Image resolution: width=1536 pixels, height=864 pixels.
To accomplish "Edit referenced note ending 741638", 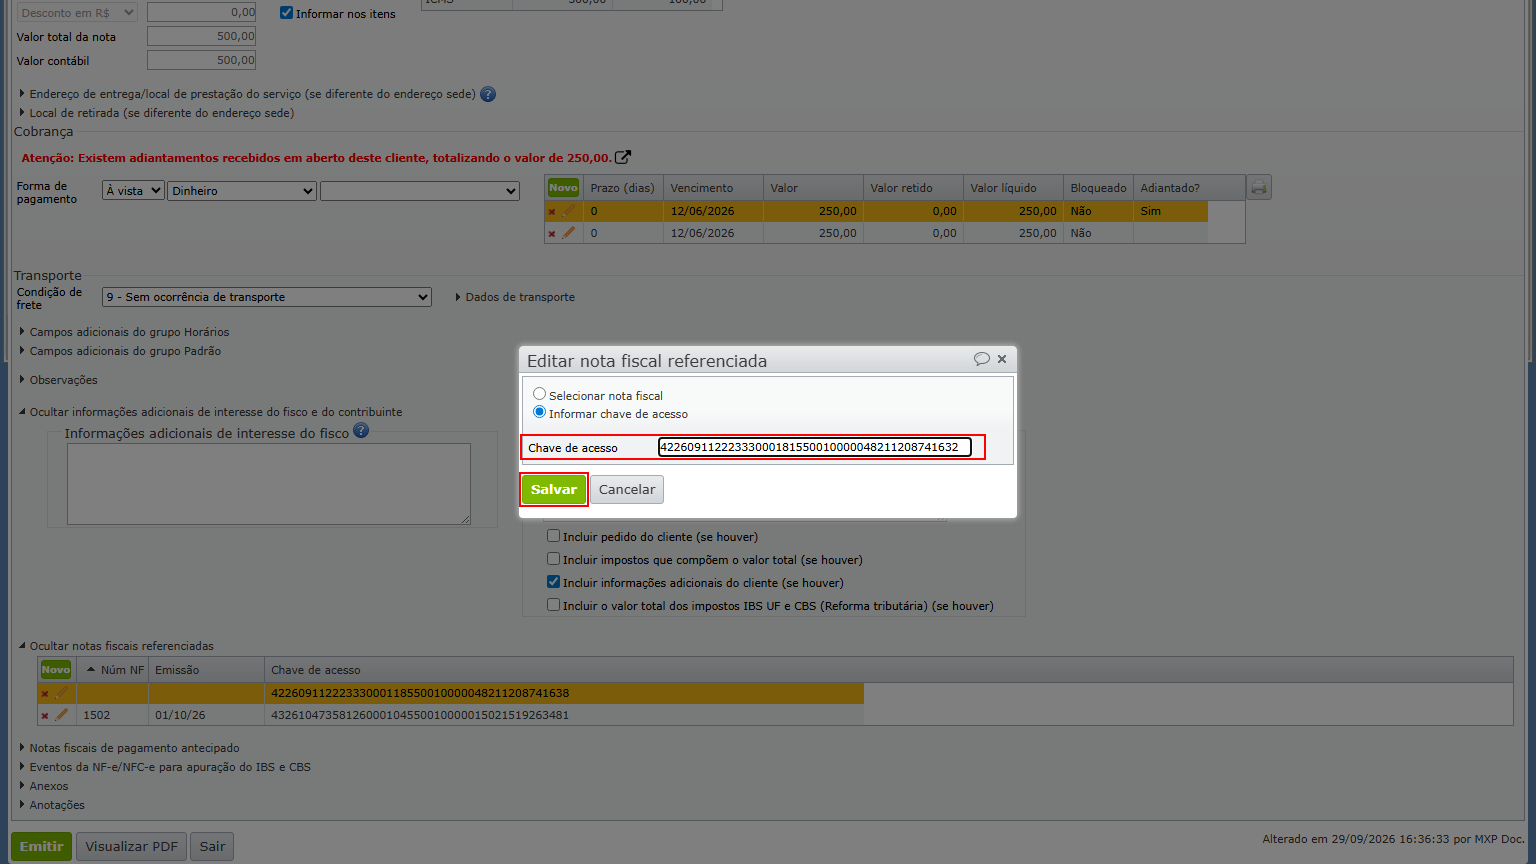I will coord(62,693).
